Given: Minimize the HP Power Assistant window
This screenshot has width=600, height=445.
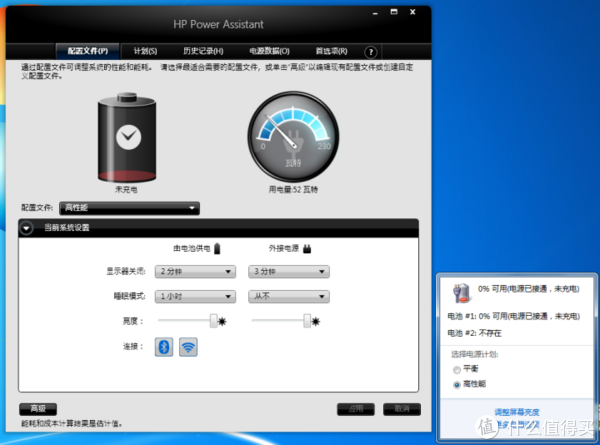Looking at the screenshot, I should coord(375,13).
